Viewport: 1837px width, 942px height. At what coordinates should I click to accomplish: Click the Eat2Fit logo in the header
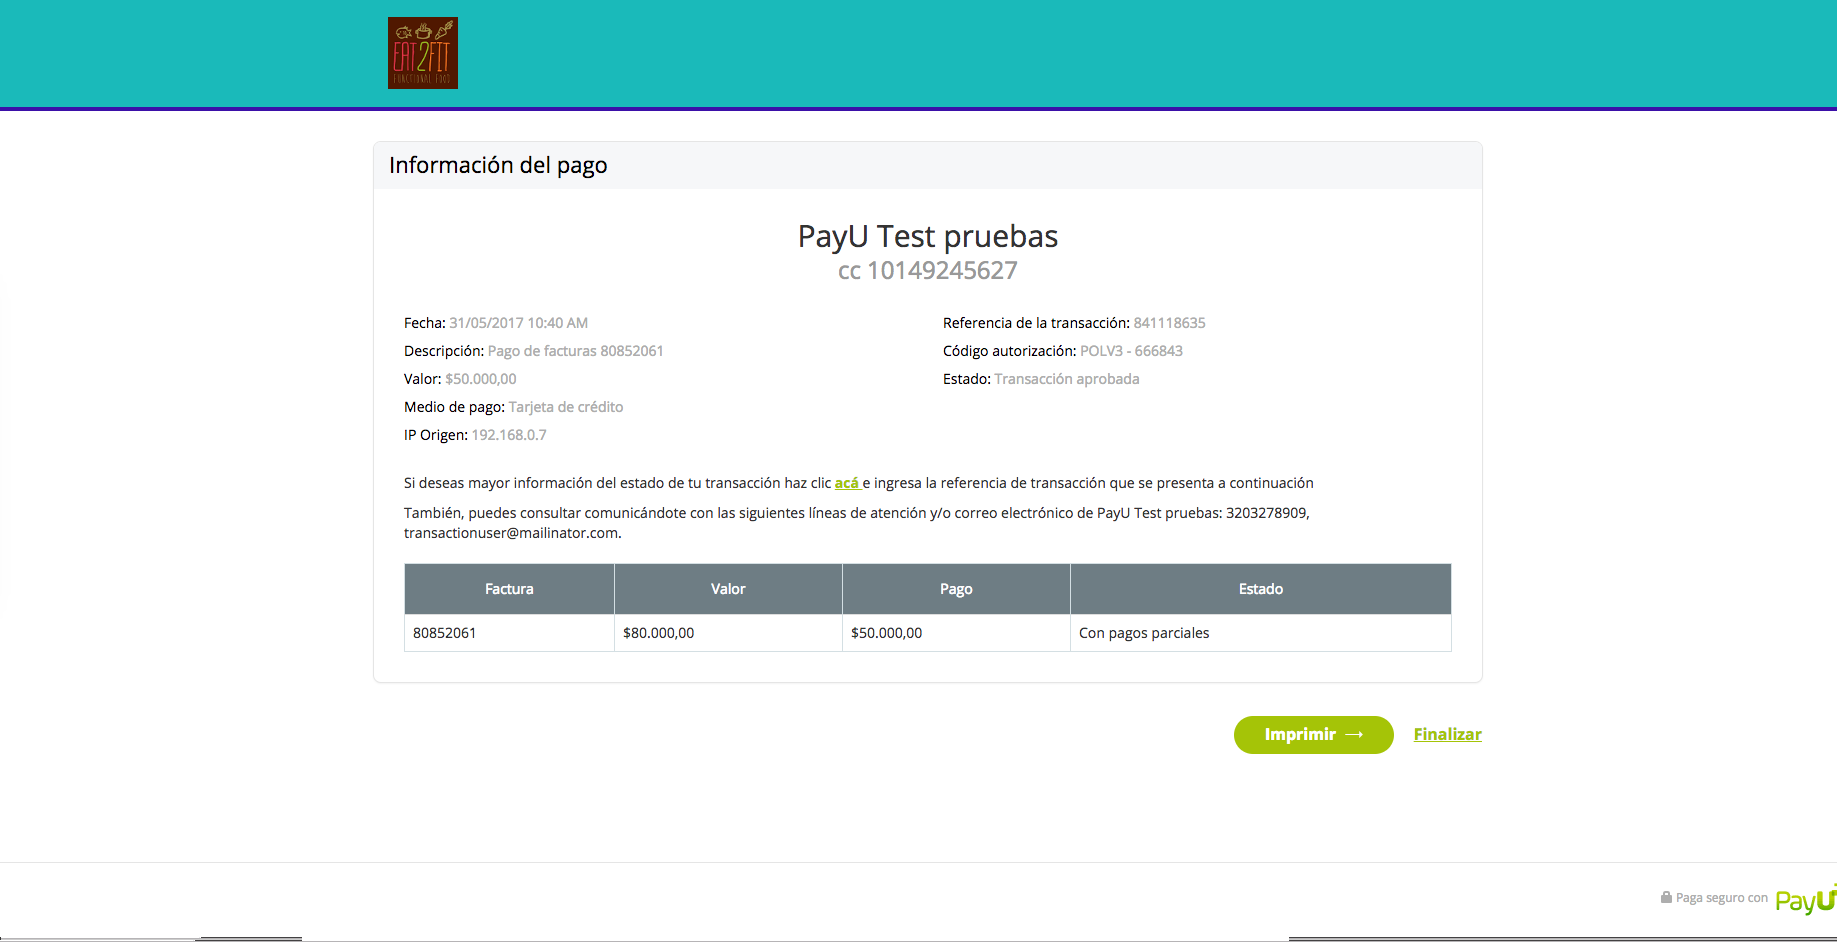[x=422, y=53]
